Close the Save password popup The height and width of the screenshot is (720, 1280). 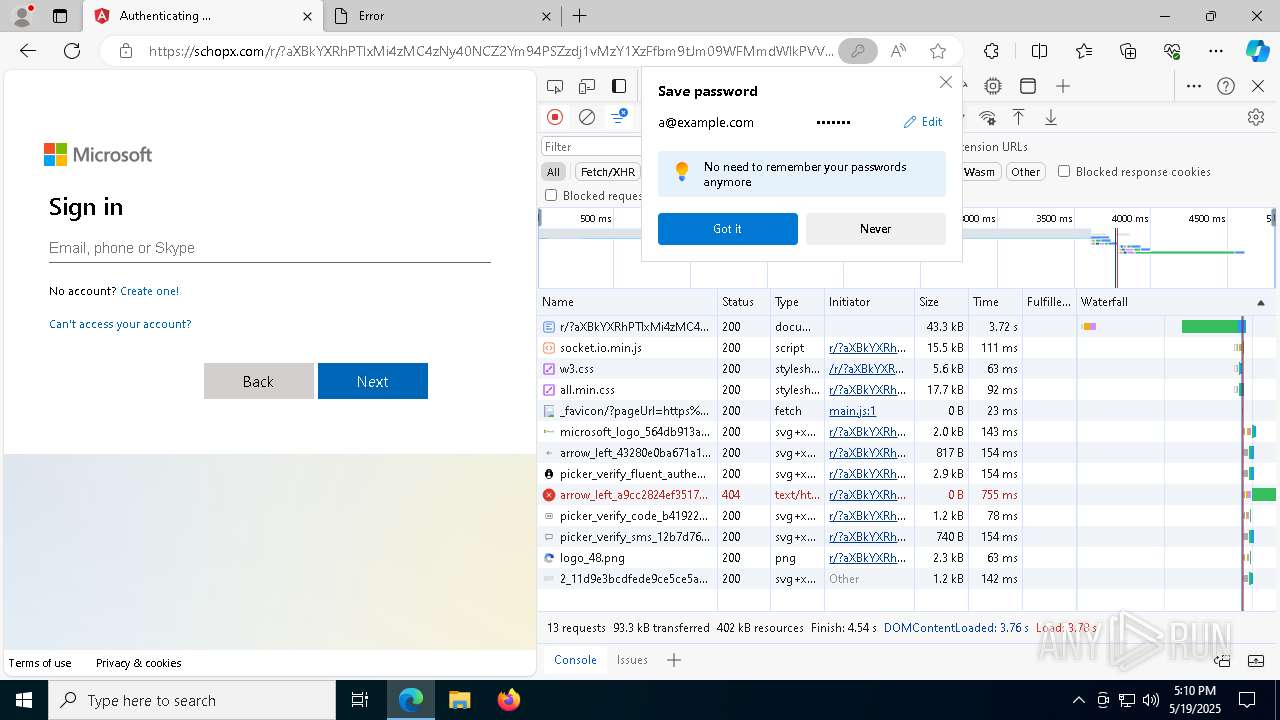coord(946,82)
